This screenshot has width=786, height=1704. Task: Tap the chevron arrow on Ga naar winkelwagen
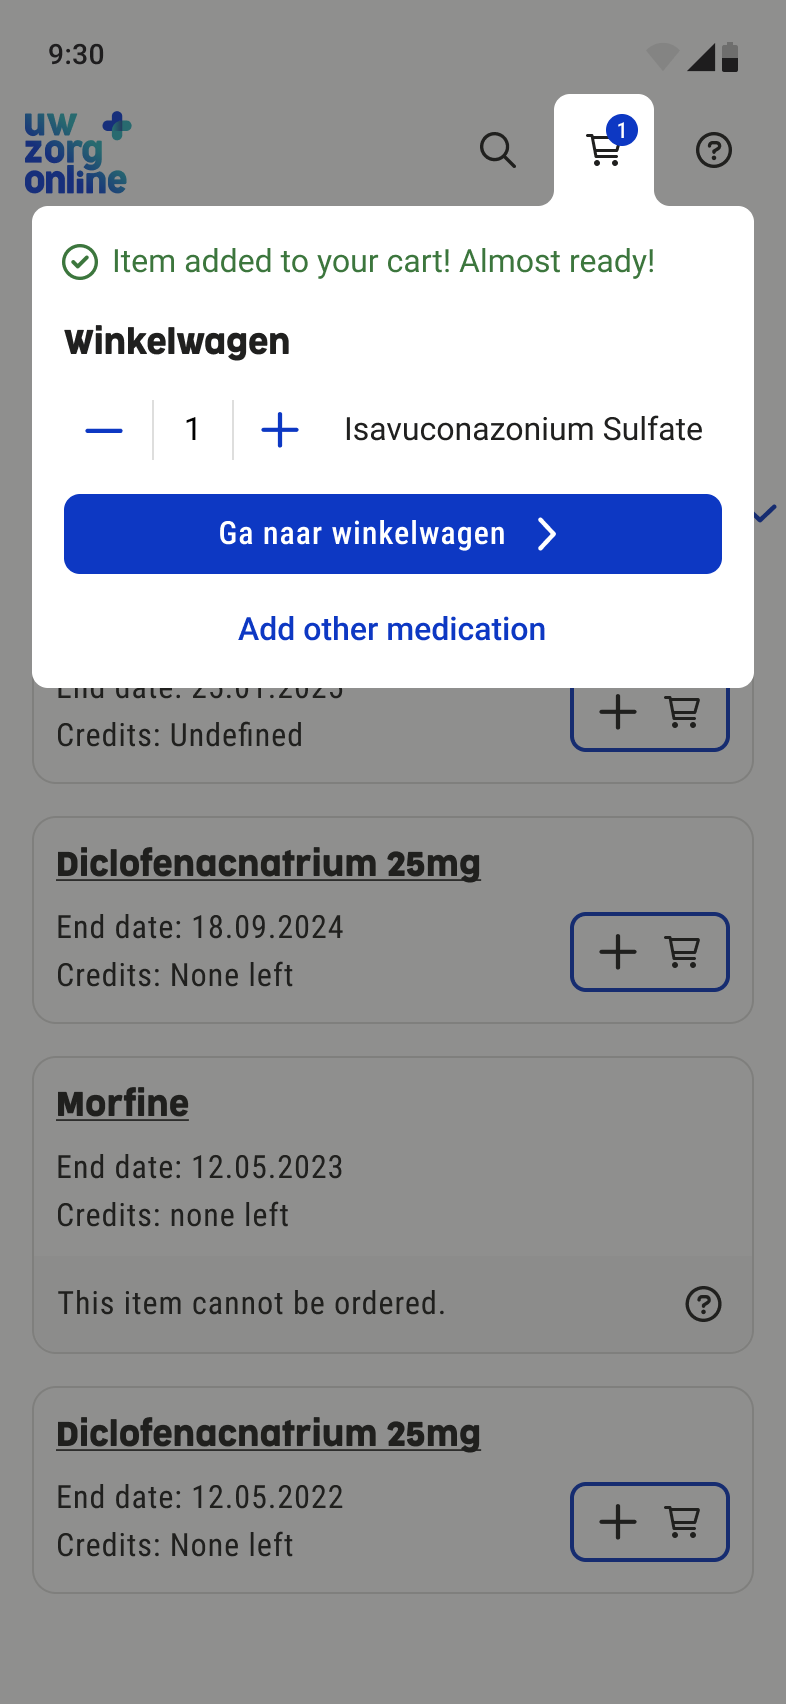[x=546, y=534]
